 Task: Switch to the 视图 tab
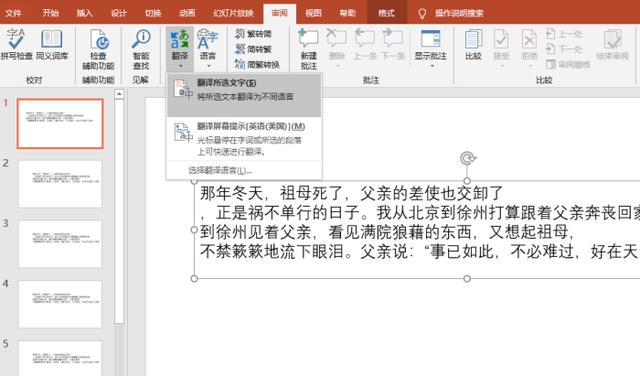313,13
